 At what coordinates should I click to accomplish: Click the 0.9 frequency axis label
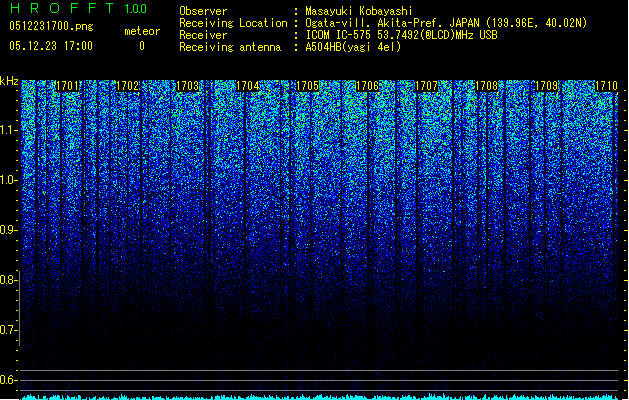(8, 230)
